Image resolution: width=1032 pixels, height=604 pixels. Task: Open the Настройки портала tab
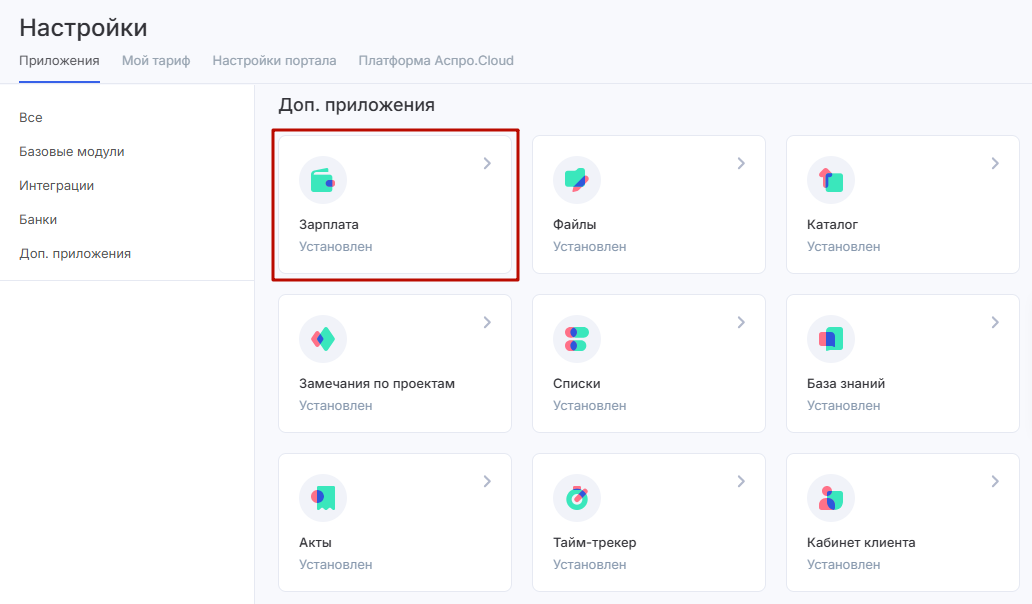coord(274,60)
